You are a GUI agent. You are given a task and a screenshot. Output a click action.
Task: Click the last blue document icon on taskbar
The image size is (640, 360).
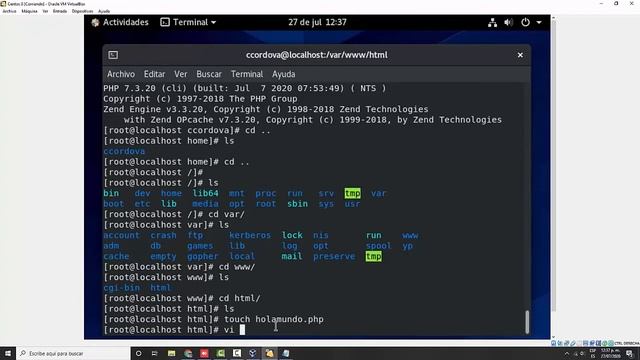[286, 353]
